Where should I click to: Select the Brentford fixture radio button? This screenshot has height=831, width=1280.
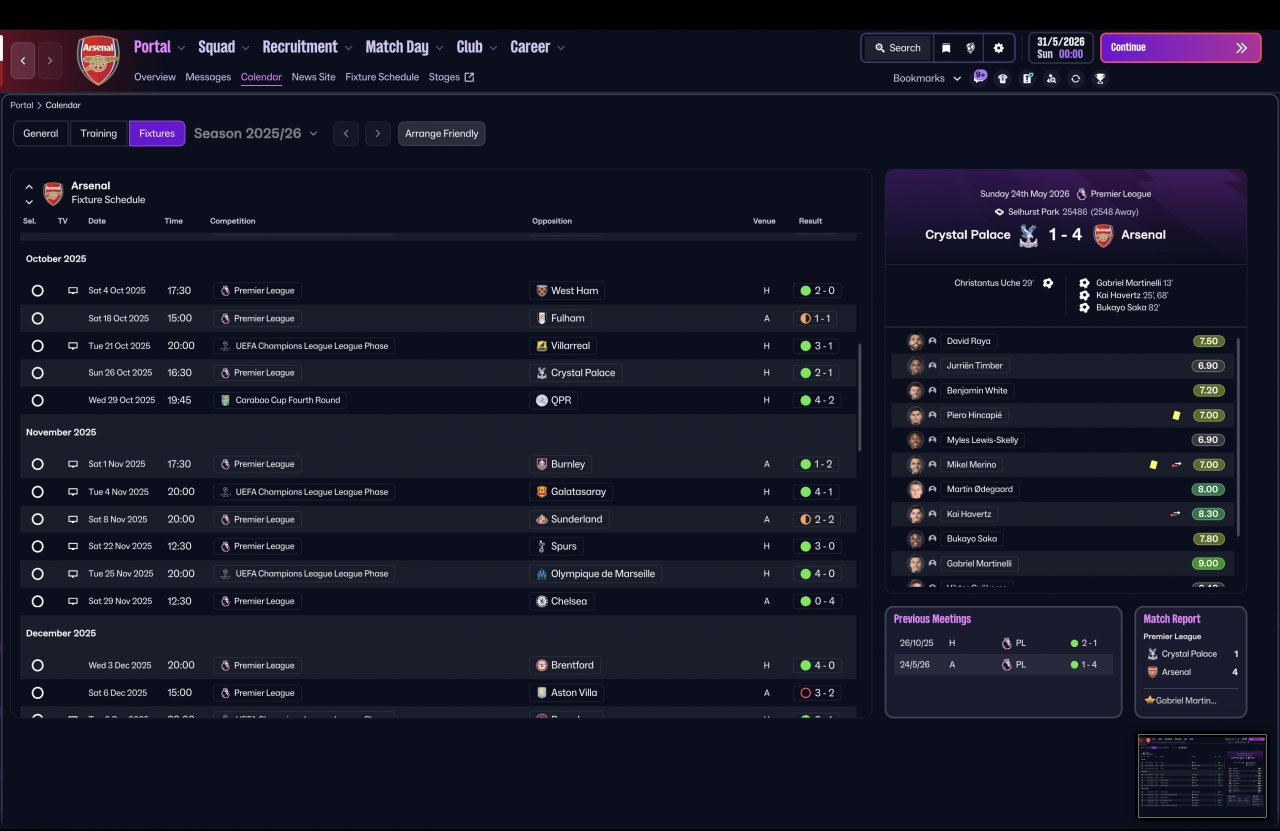coord(37,665)
